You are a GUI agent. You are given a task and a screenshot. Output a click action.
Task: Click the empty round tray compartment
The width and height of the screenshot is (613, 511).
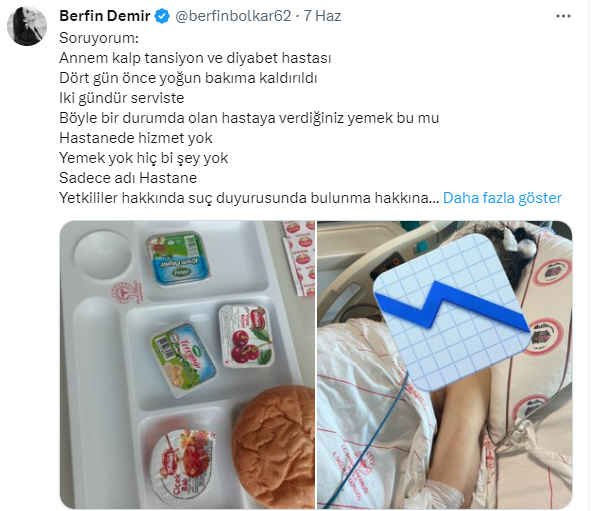(102, 254)
